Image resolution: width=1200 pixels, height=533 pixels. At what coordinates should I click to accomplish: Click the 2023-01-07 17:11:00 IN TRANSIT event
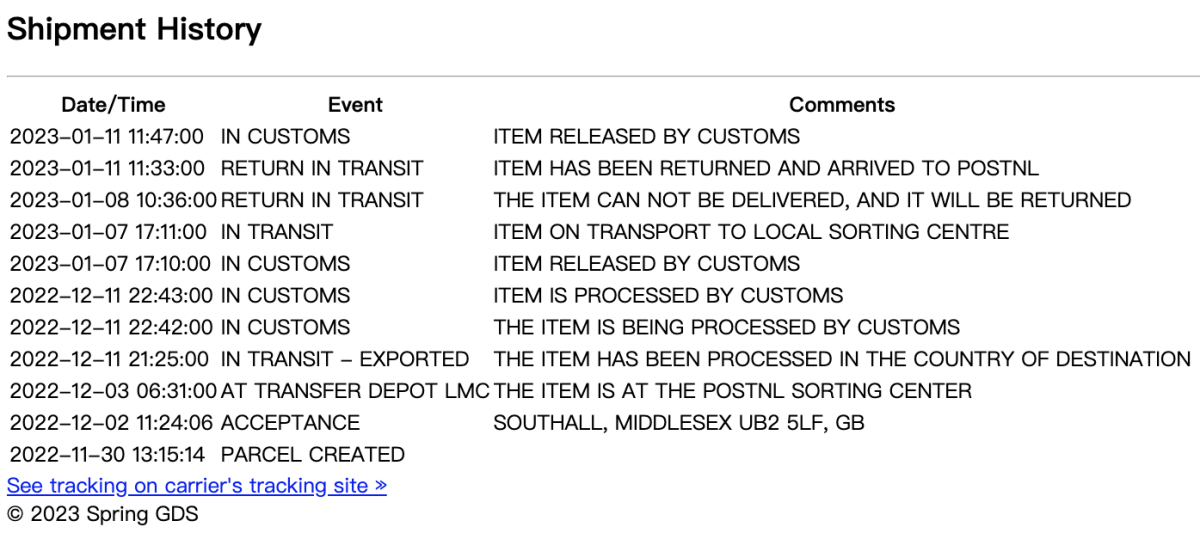click(x=277, y=232)
